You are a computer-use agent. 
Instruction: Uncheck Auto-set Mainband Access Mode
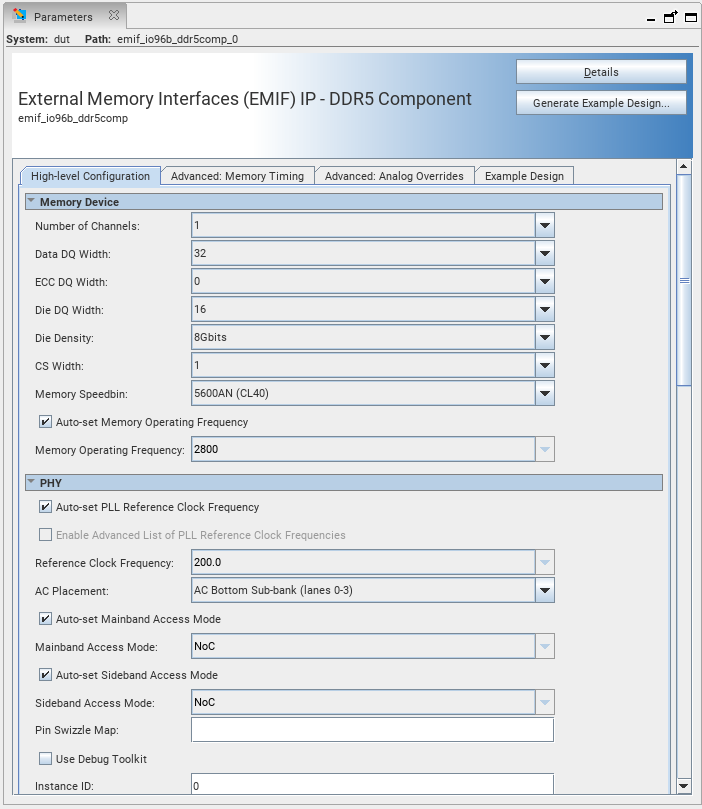pyautogui.click(x=45, y=619)
